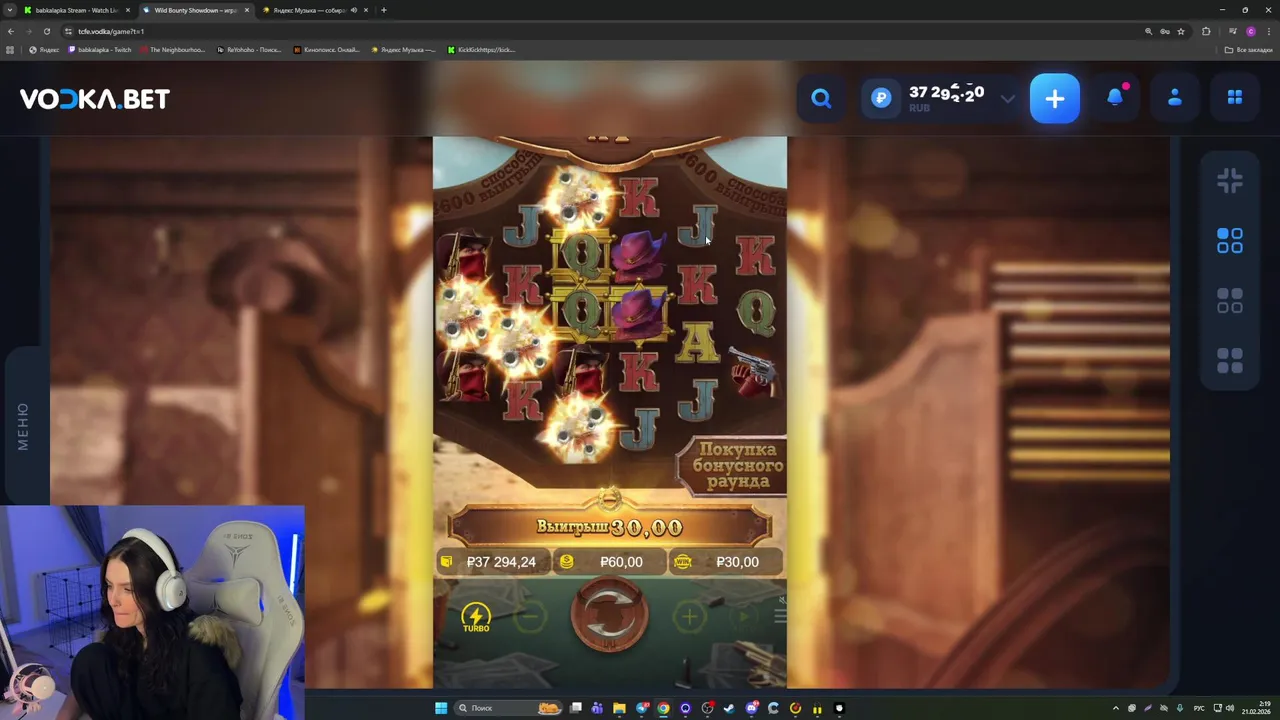Switch the РУС keyboard language

pyautogui.click(x=1199, y=708)
